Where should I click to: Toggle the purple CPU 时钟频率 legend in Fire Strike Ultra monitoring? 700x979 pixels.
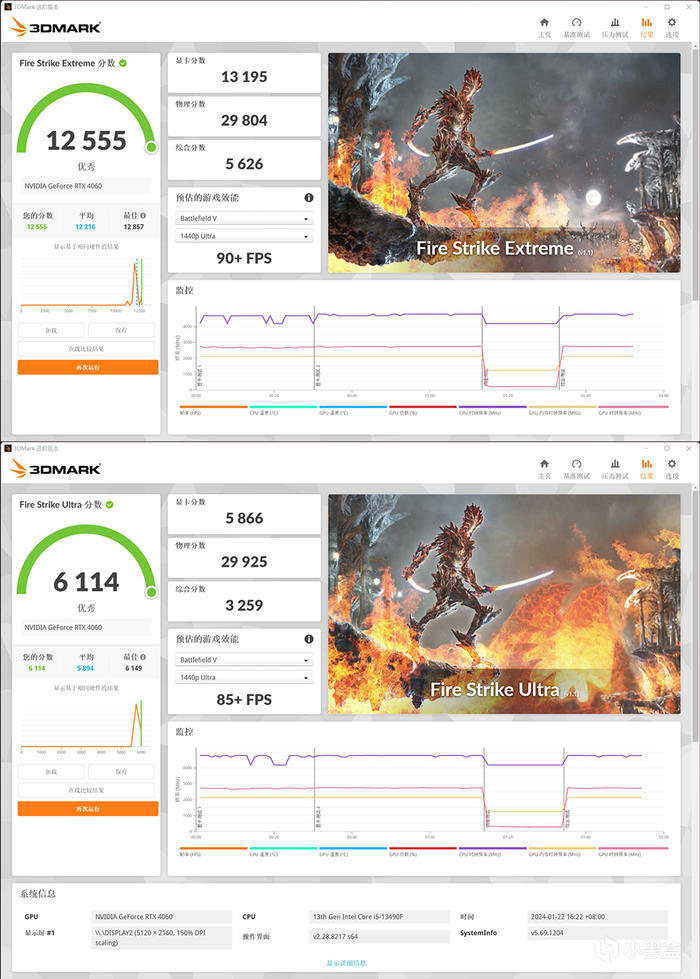click(493, 852)
